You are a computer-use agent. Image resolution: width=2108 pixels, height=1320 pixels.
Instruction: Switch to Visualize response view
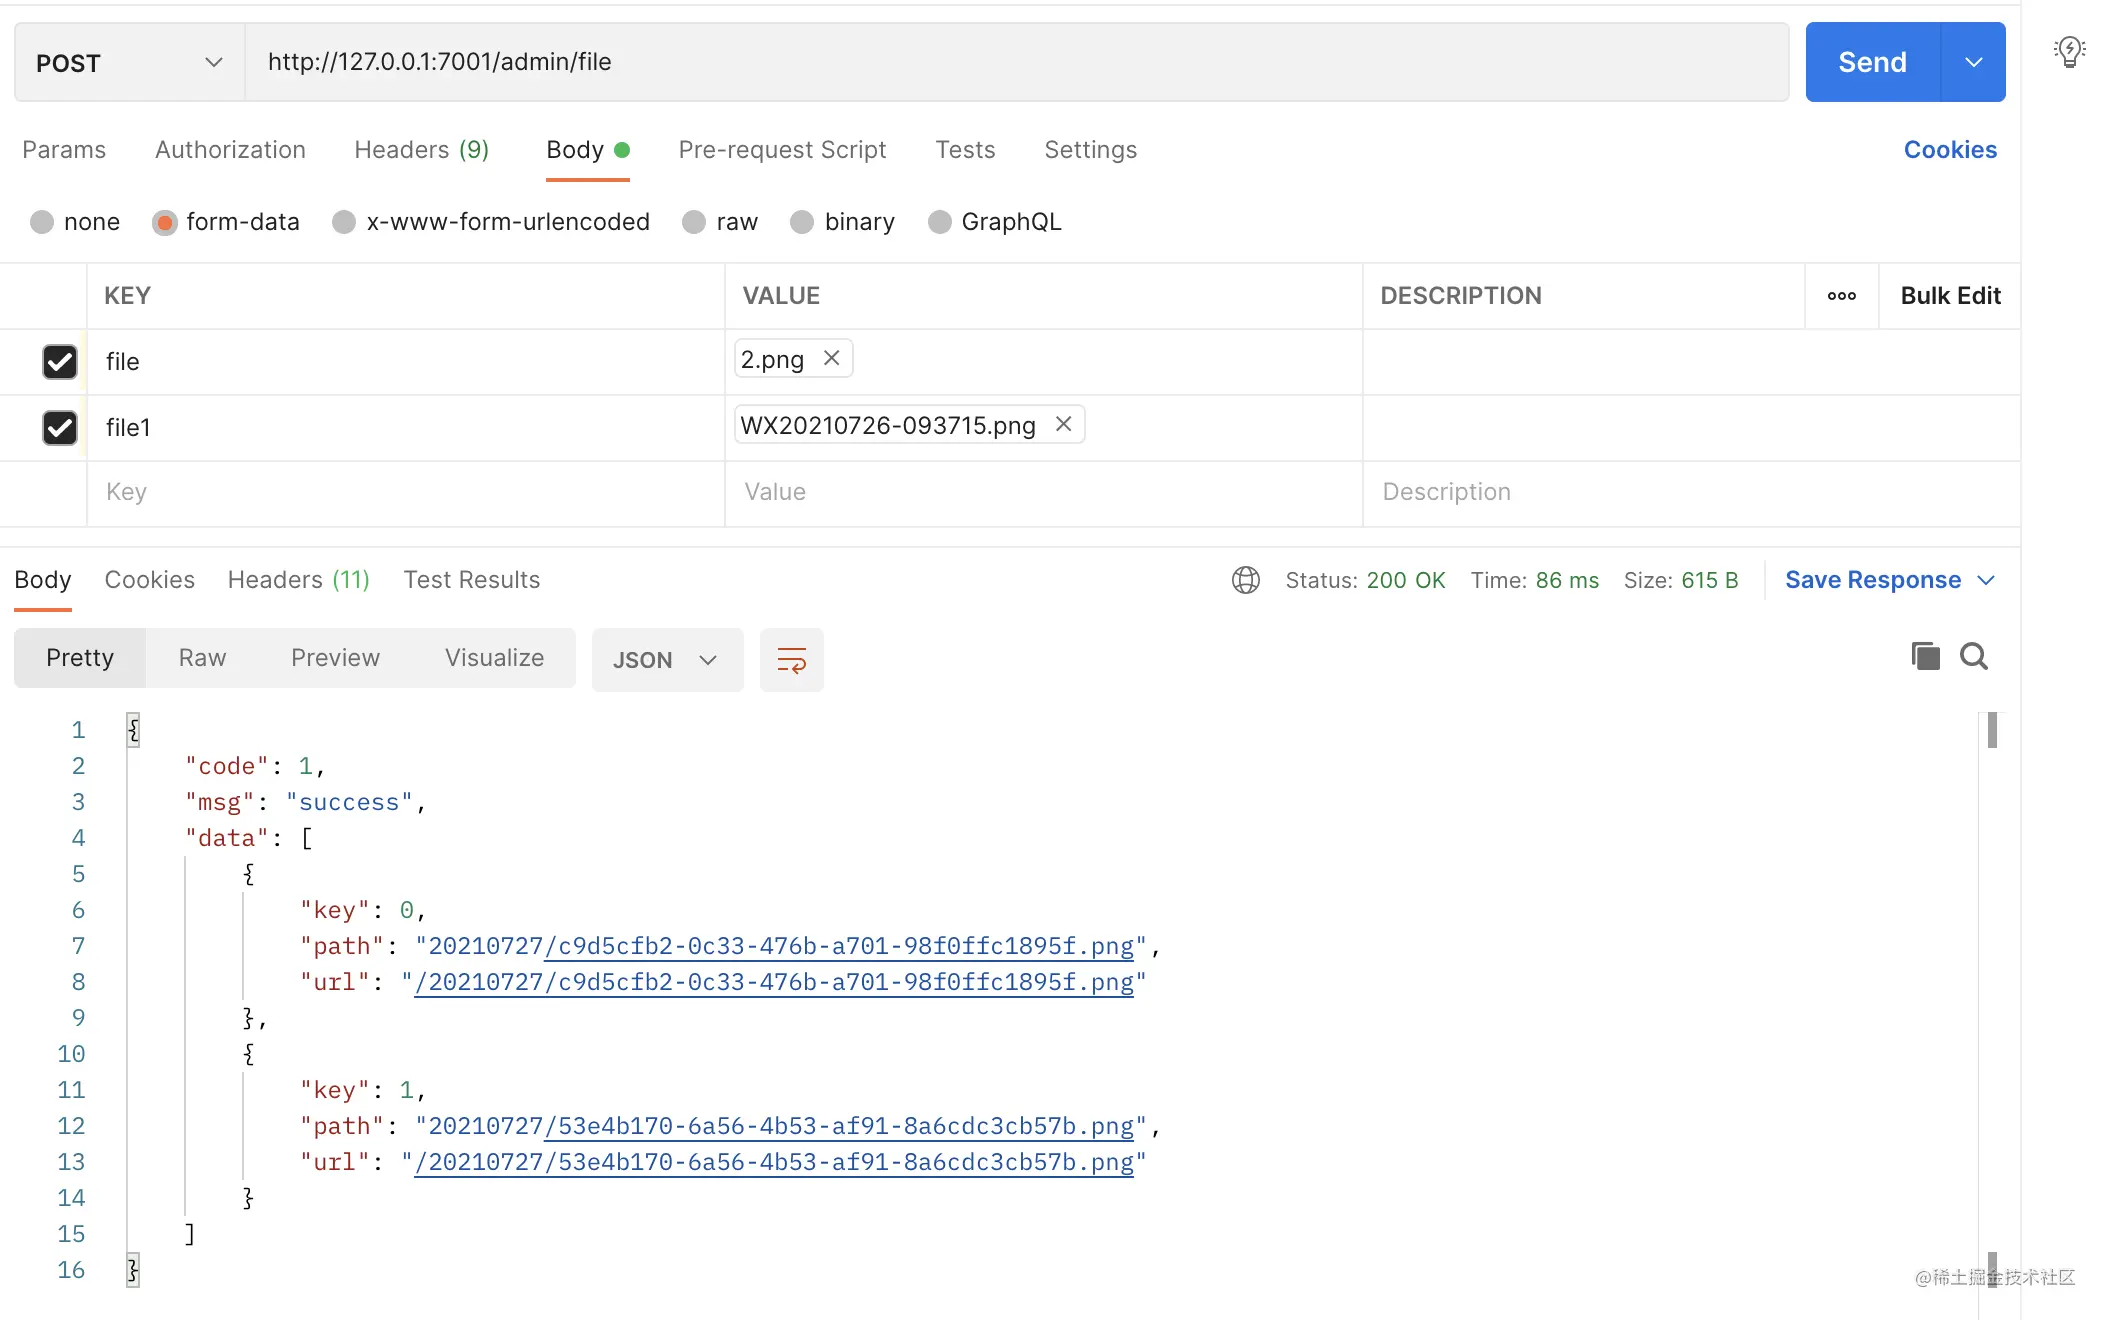pos(494,658)
